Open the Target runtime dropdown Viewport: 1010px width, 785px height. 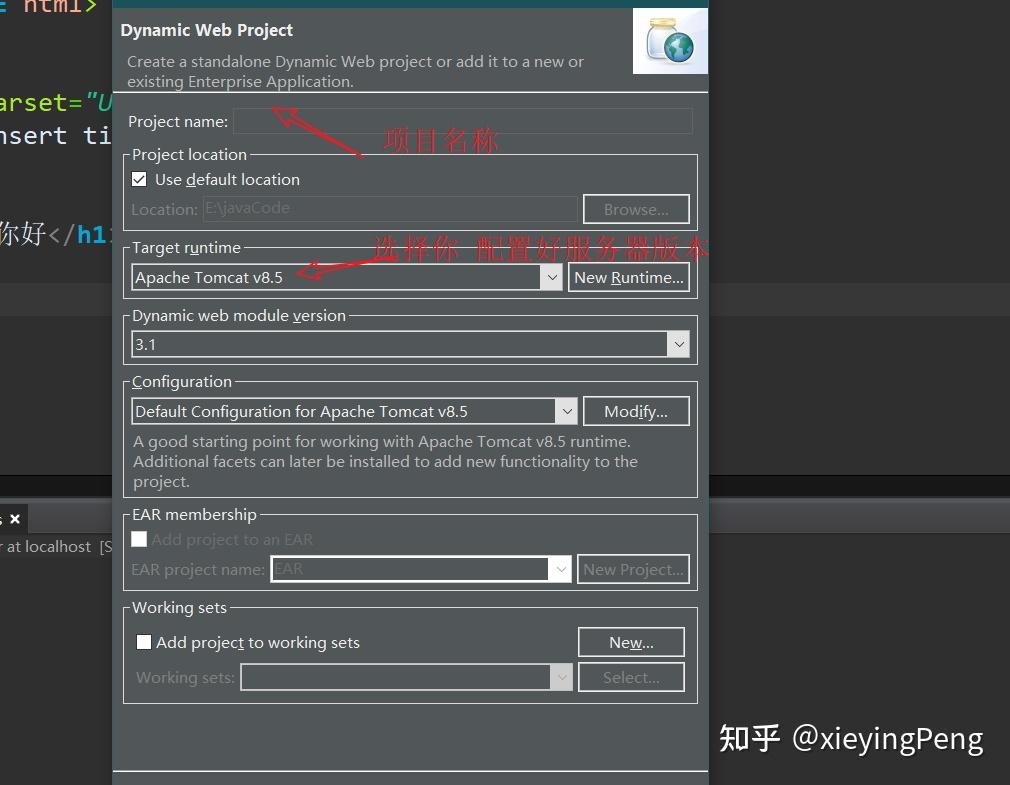[x=551, y=277]
